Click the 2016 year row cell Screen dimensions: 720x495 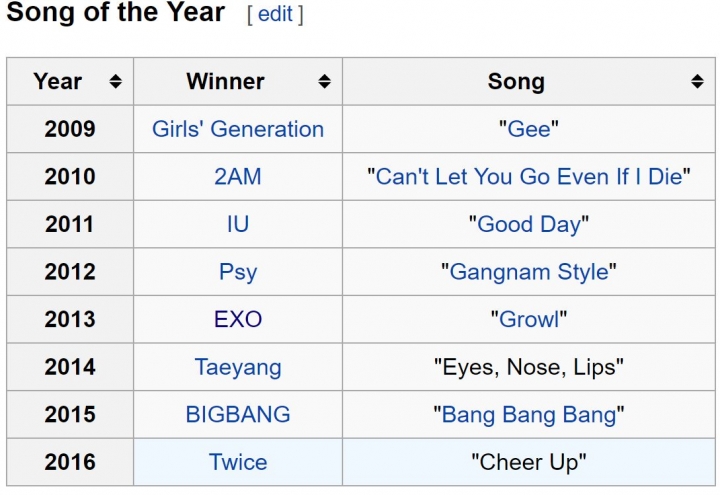(70, 462)
